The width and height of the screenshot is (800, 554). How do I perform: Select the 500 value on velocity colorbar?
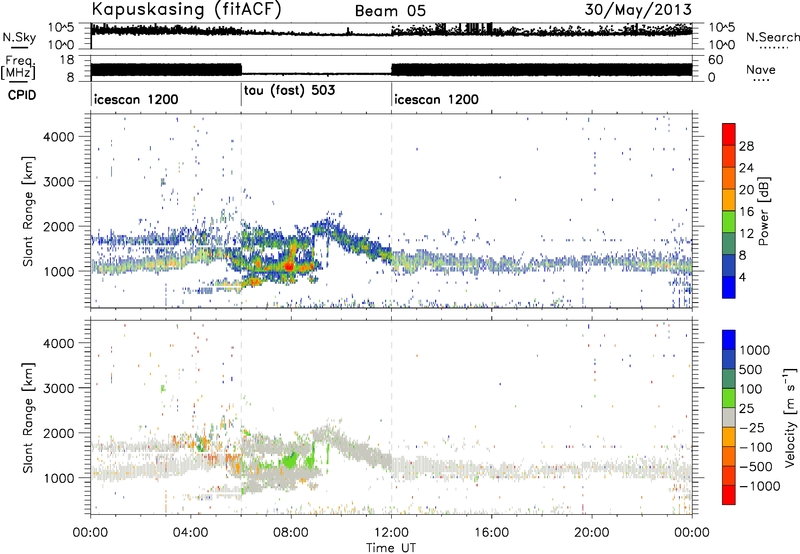click(750, 369)
